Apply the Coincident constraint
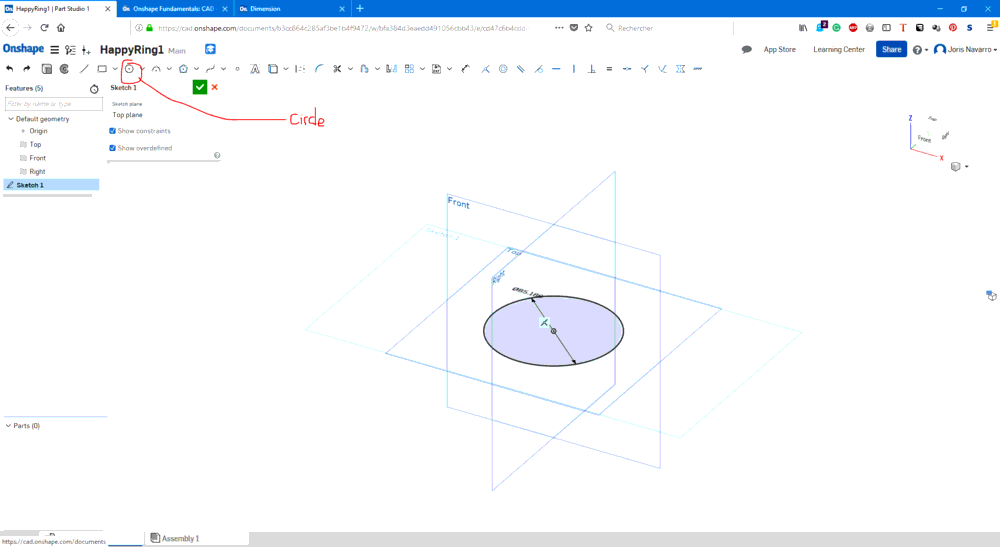 click(x=485, y=69)
